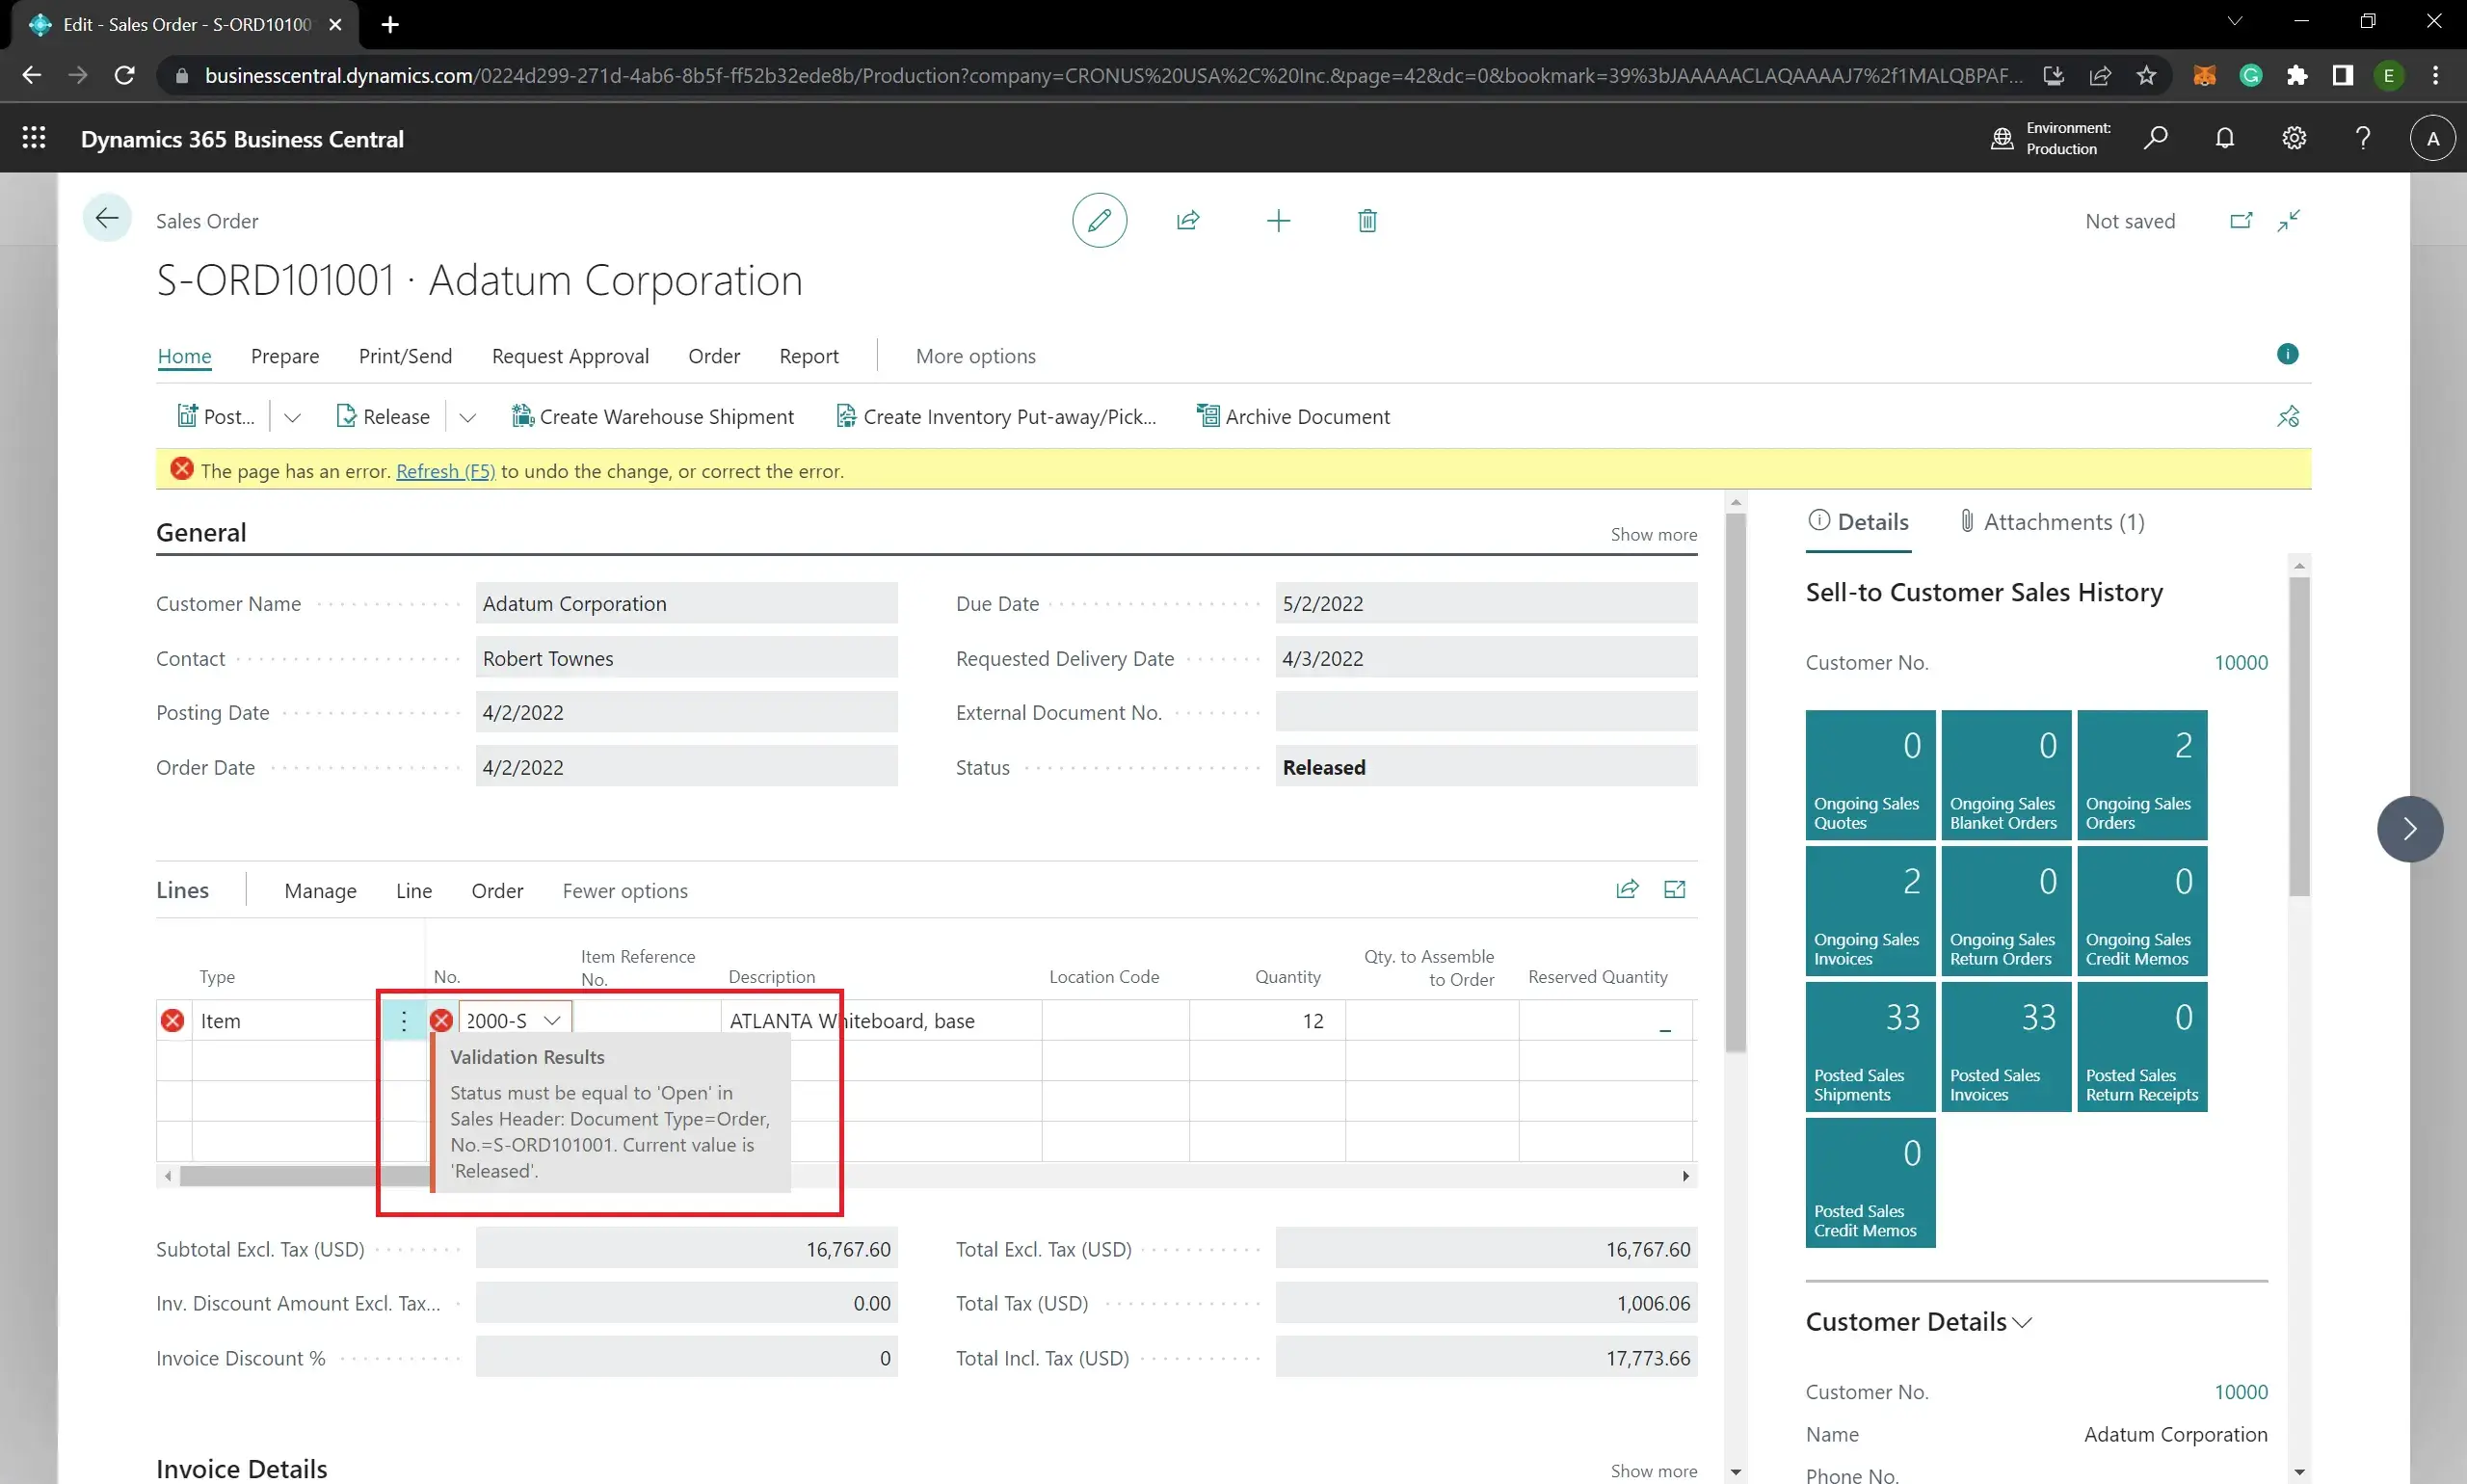This screenshot has width=2467, height=1484.
Task: Open the item No. 2000-S dropdown
Action: tap(552, 1020)
